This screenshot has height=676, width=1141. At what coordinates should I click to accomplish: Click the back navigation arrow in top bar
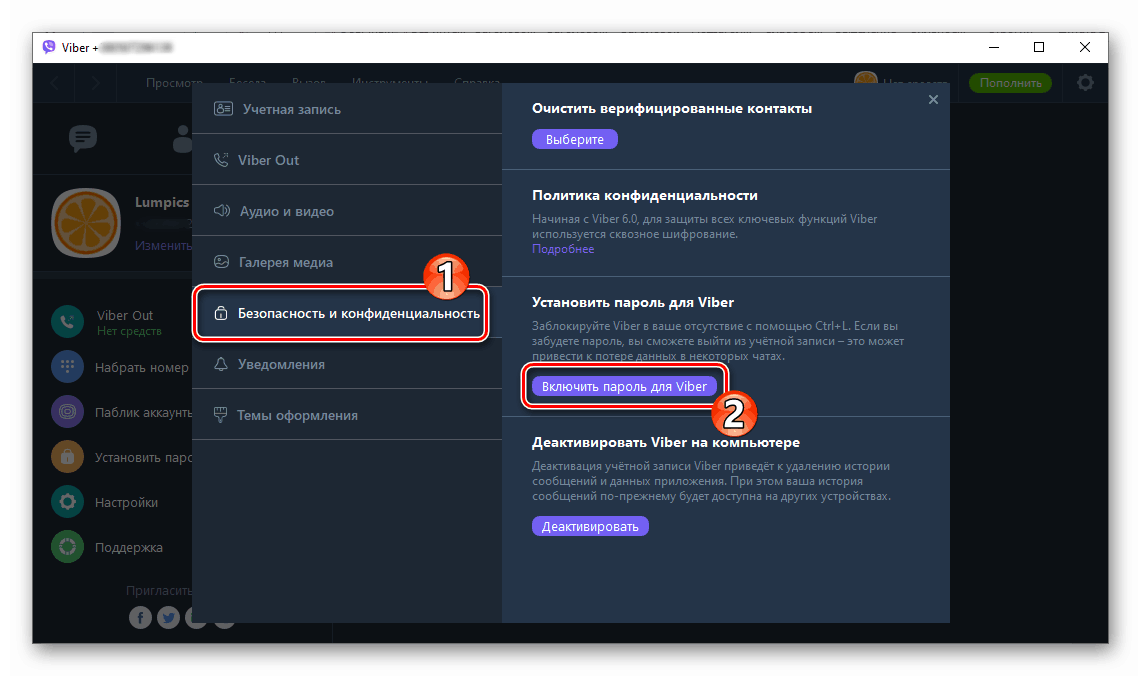pos(55,83)
